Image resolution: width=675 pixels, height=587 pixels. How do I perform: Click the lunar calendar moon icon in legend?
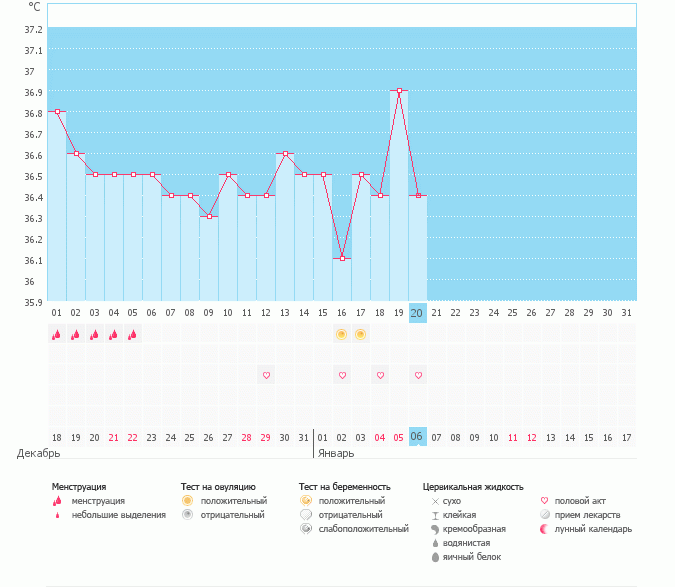544,529
